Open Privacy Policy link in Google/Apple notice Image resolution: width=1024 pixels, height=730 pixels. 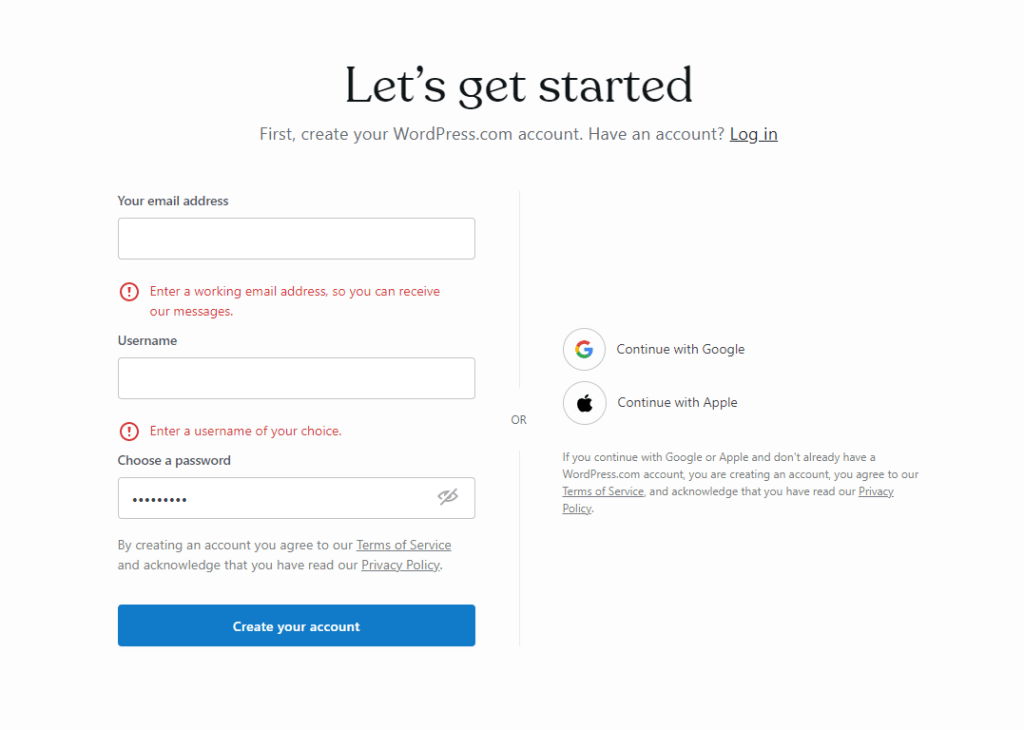click(875, 492)
